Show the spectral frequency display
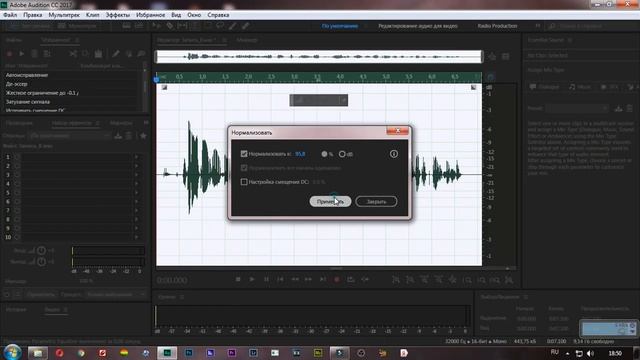640x360 pixels. coord(127,26)
